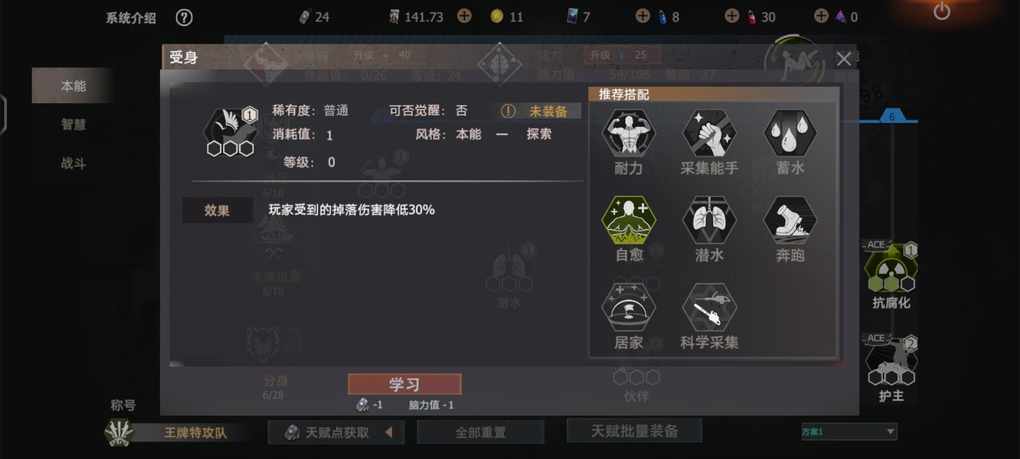This screenshot has width=1020, height=459.
Task: Open the 系统介绍 question mark help
Action: coord(184,18)
